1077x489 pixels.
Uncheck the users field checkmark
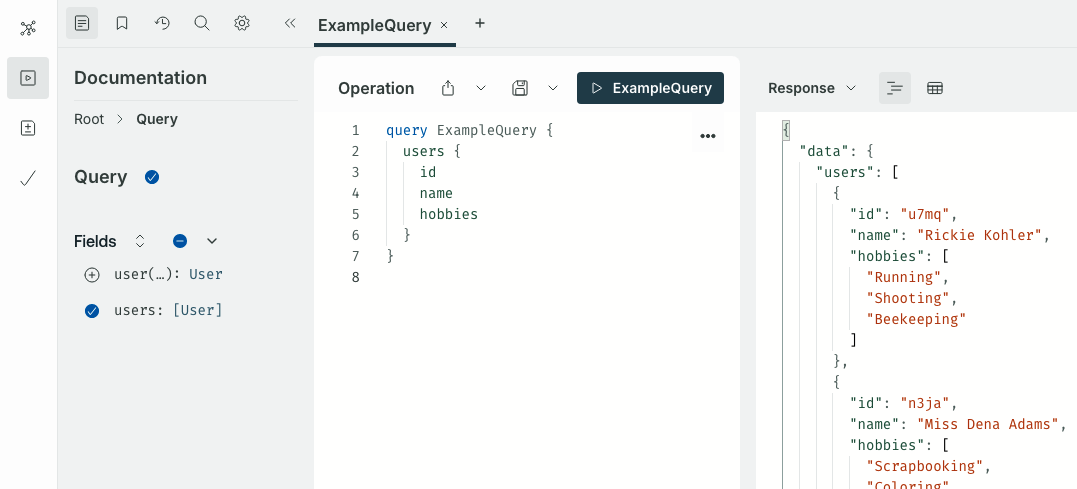[x=92, y=311]
